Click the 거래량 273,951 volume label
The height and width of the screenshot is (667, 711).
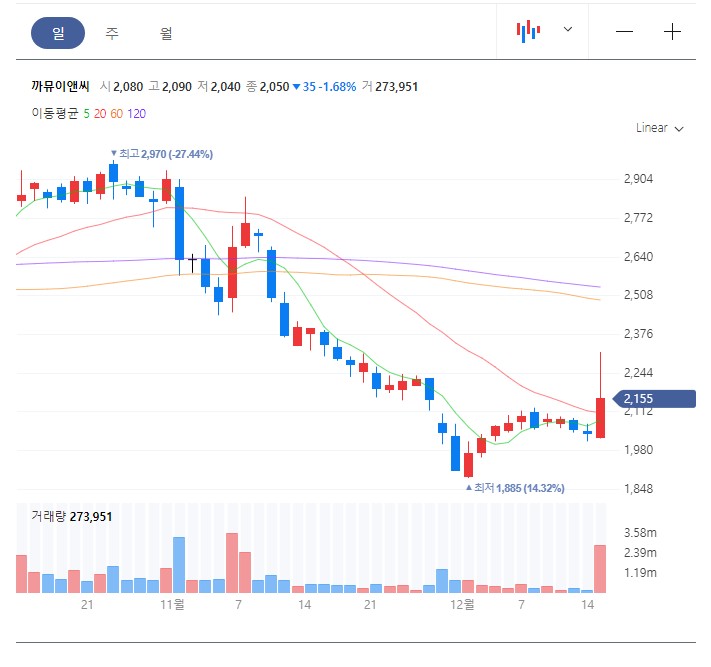[x=72, y=516]
